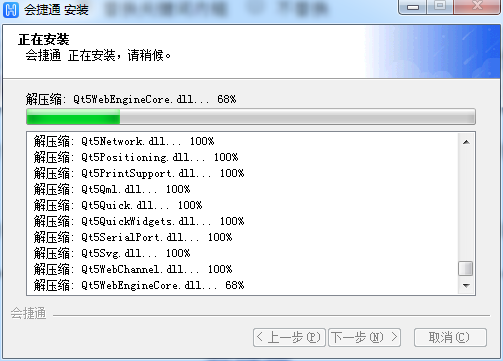This screenshot has height=361, width=503.
Task: Click the 正在安装 heading
Action: point(44,39)
